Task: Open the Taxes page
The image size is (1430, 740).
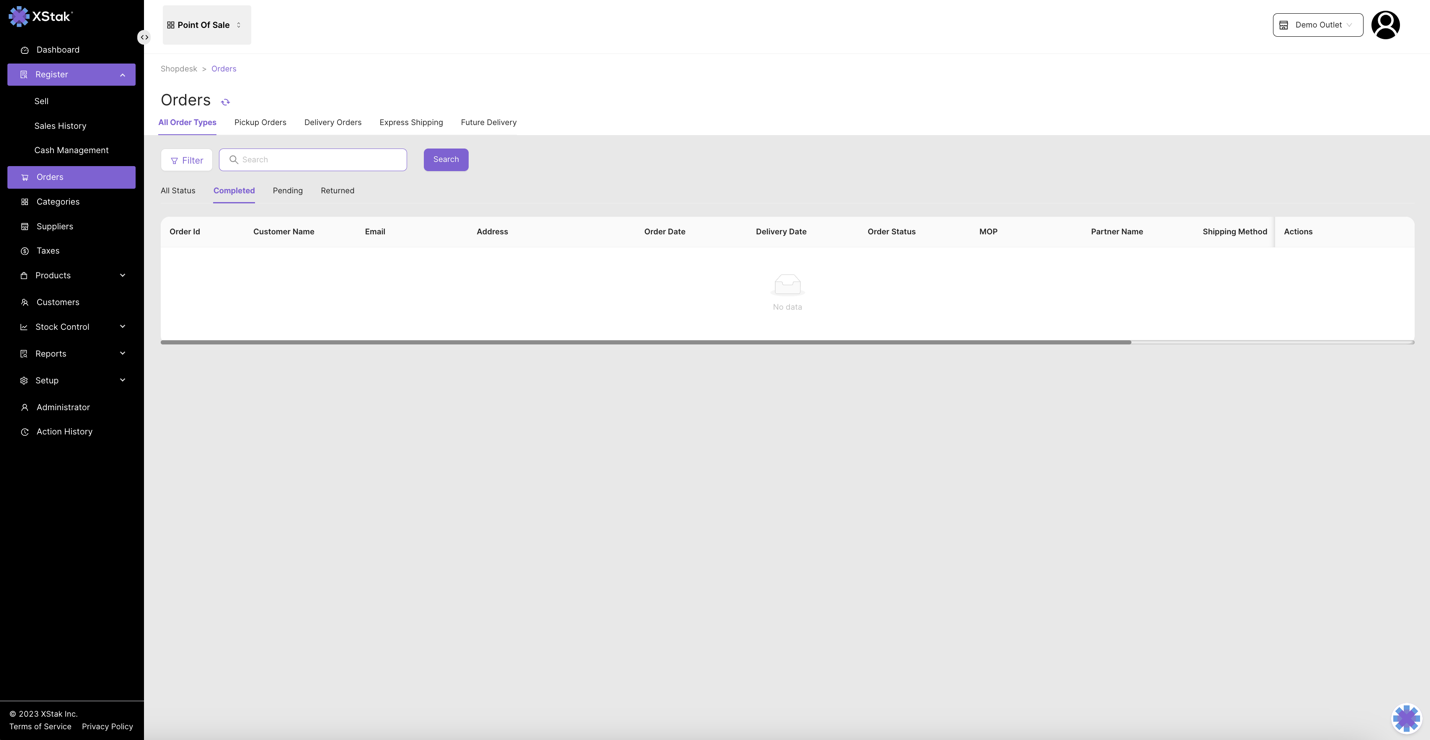Action: tap(48, 251)
